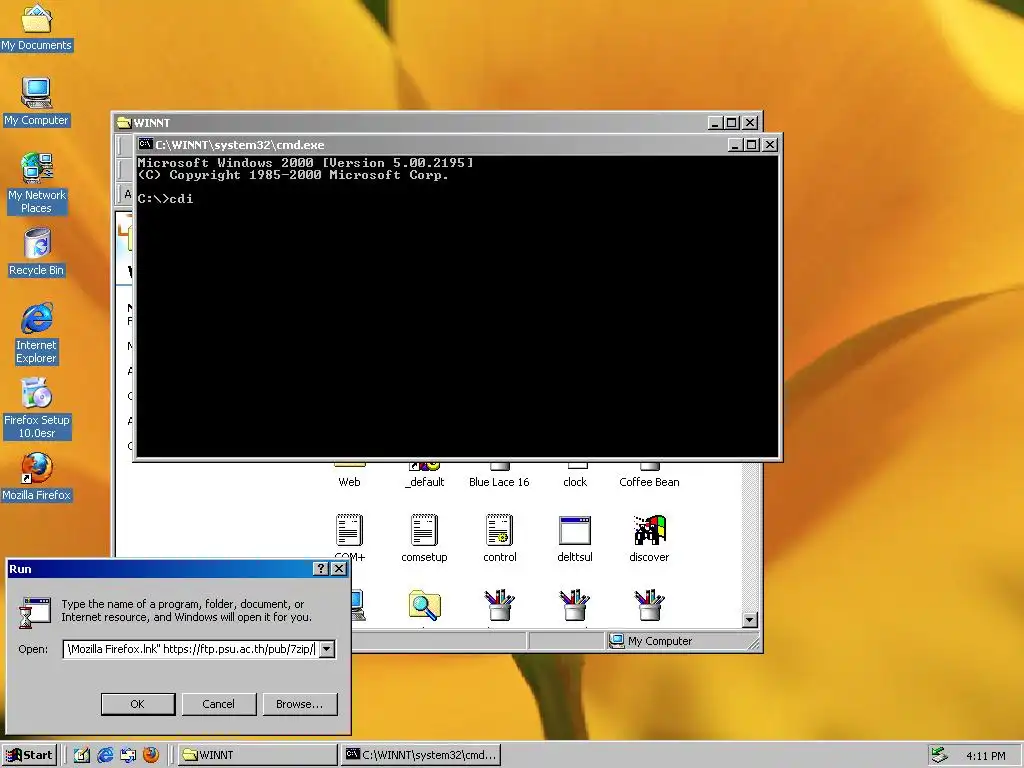The height and width of the screenshot is (768, 1024).
Task: Select the COM+ file in WINNT window
Action: tap(349, 538)
